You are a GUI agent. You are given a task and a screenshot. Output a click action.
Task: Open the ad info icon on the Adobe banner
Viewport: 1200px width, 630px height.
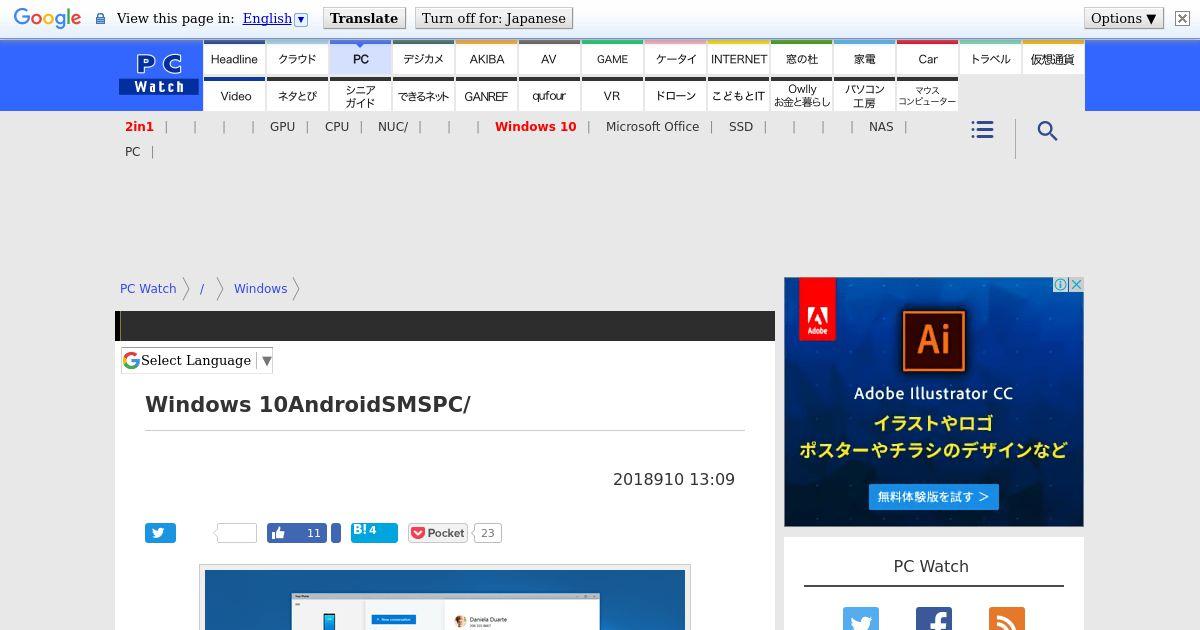pos(1061,285)
